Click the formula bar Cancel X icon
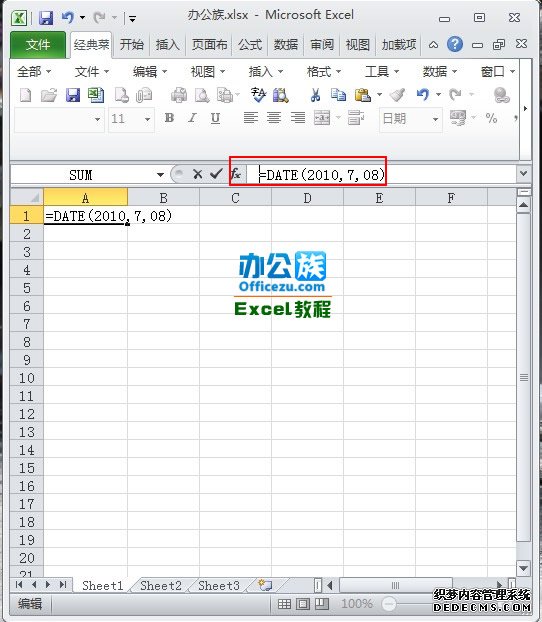The image size is (542, 622). [197, 174]
